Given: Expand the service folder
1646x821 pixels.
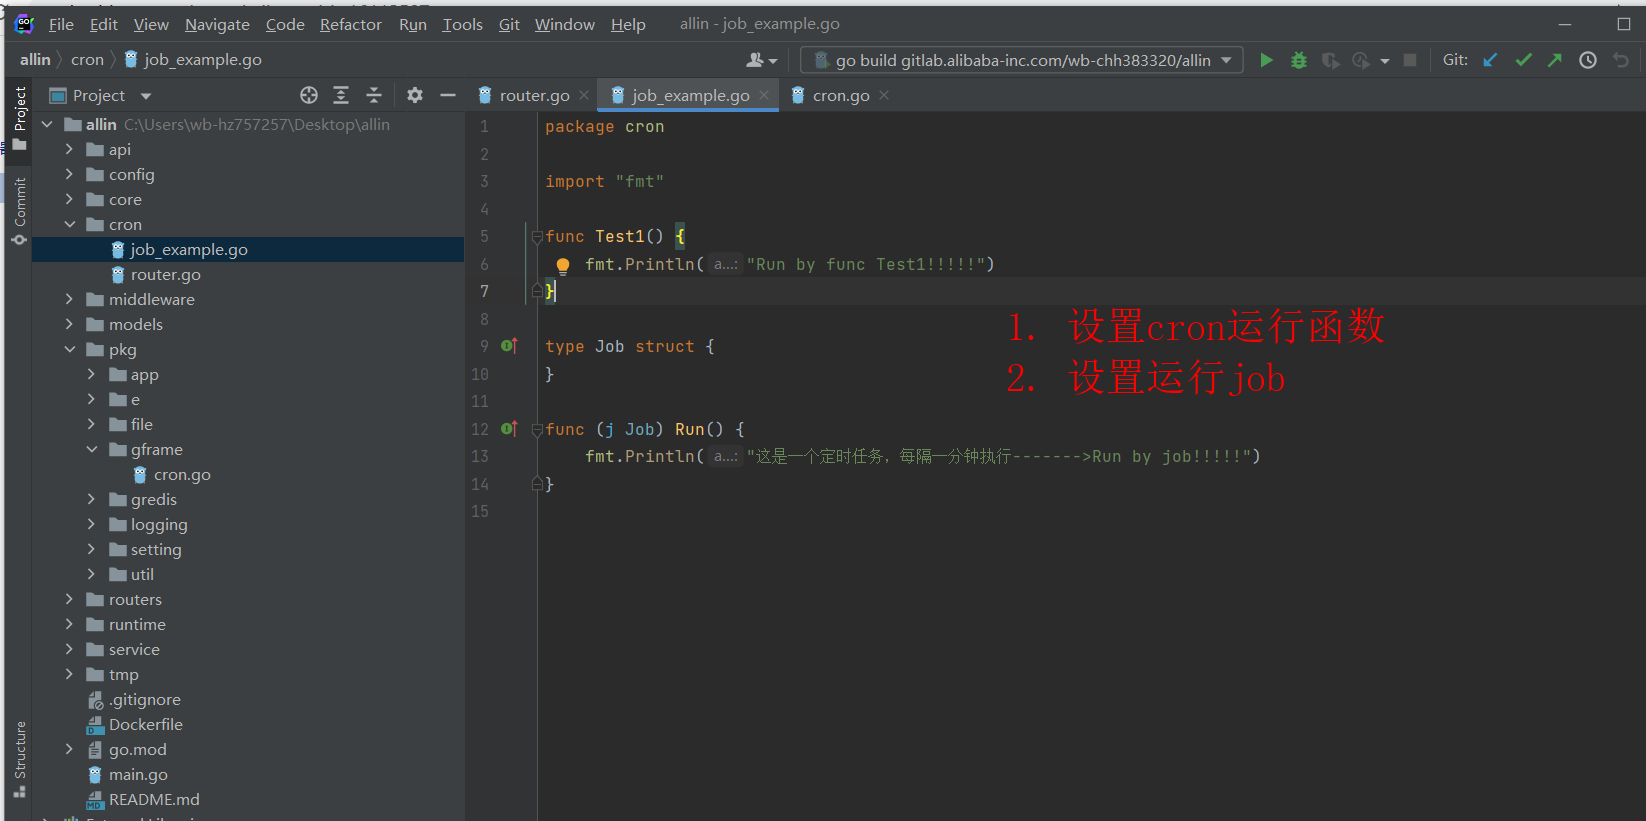Looking at the screenshot, I should 69,649.
